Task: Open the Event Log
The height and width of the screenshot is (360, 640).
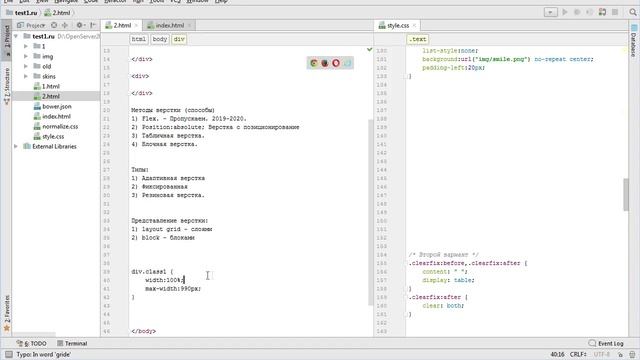Action: tap(606, 343)
